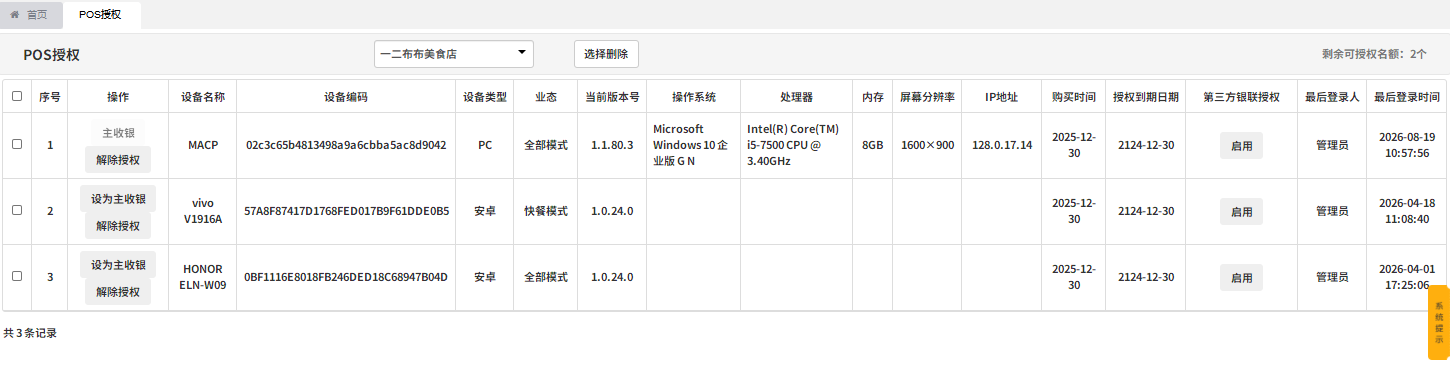Image resolution: width=1450 pixels, height=377 pixels.
Task: Click 解除授权 for vivo V1916A
Action: (x=118, y=225)
